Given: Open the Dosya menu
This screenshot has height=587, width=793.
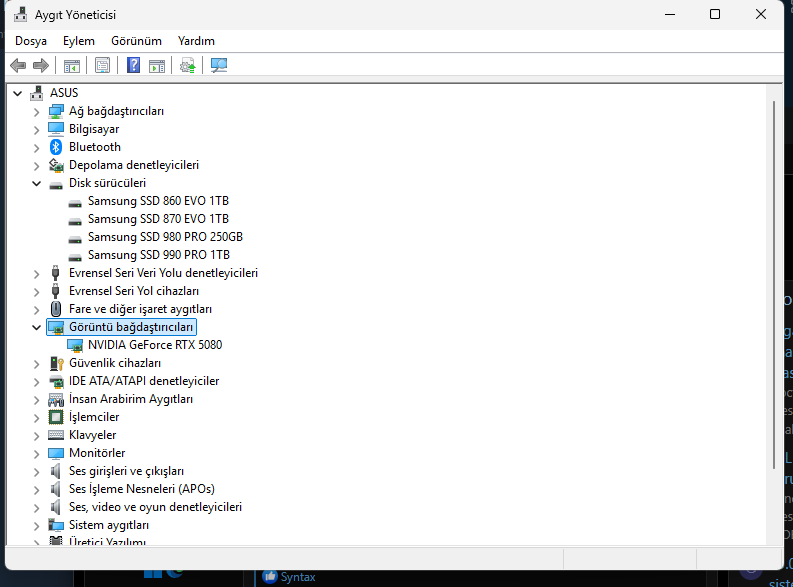Looking at the screenshot, I should coord(31,41).
